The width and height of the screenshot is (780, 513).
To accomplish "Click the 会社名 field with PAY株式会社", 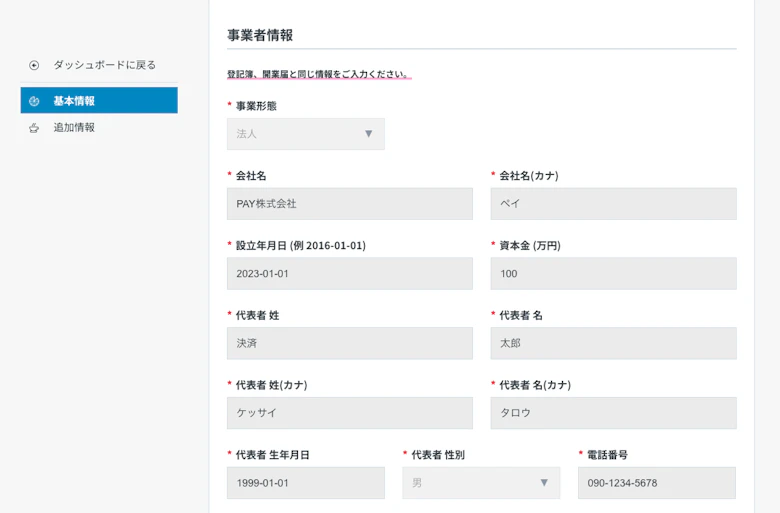I will [x=349, y=204].
